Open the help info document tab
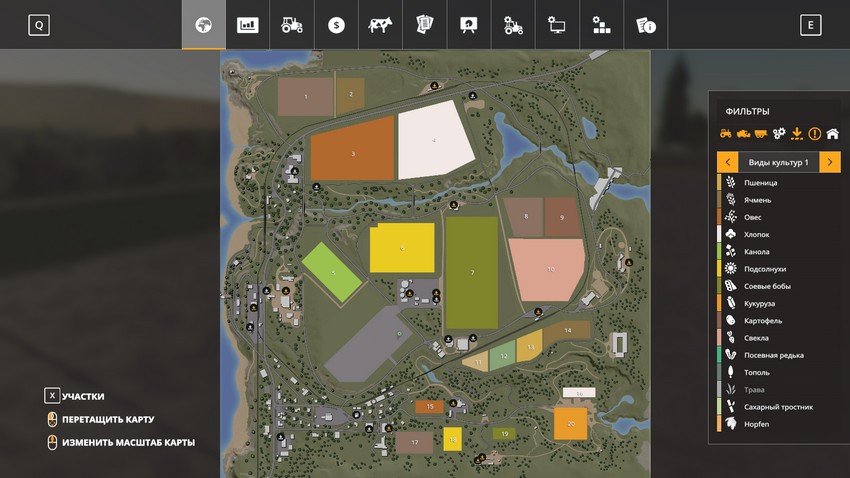The image size is (850, 478). point(646,25)
